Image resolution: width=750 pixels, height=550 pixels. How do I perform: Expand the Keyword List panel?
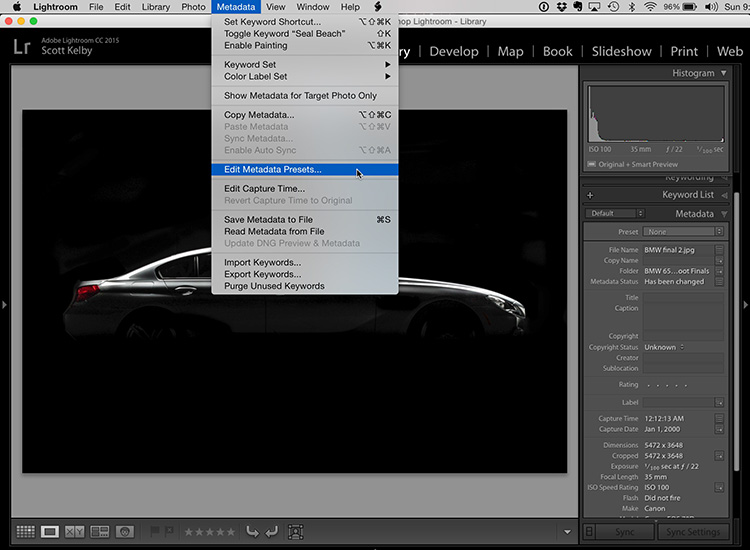tap(724, 195)
